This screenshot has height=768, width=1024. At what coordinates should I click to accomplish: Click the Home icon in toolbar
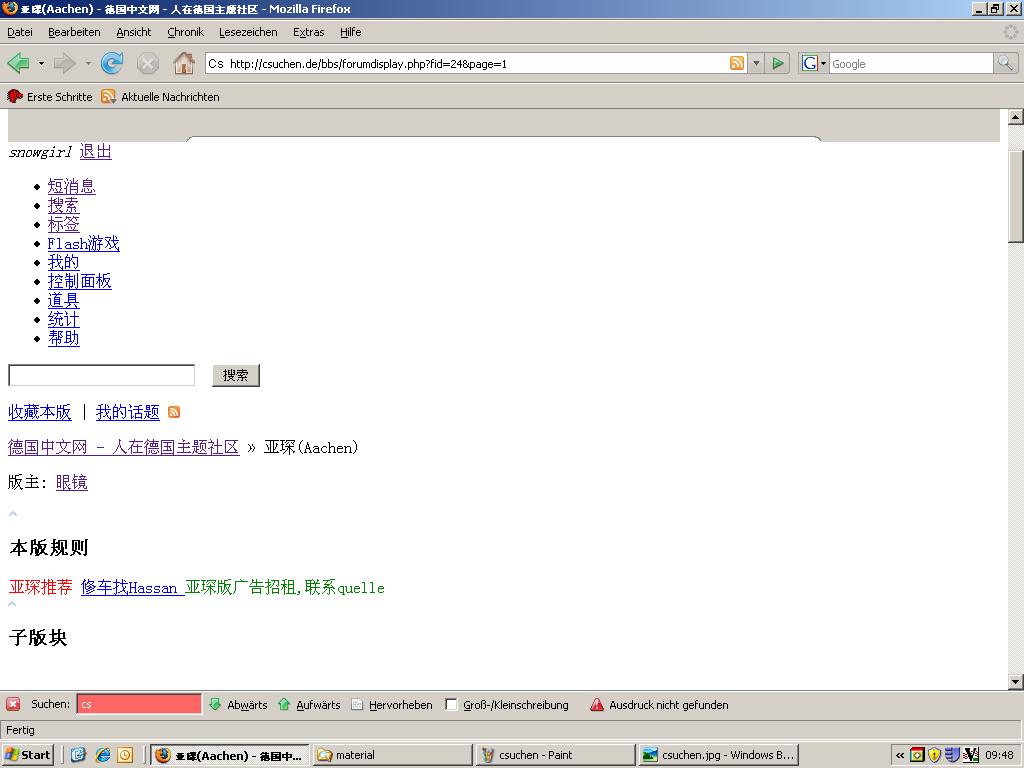pos(183,64)
